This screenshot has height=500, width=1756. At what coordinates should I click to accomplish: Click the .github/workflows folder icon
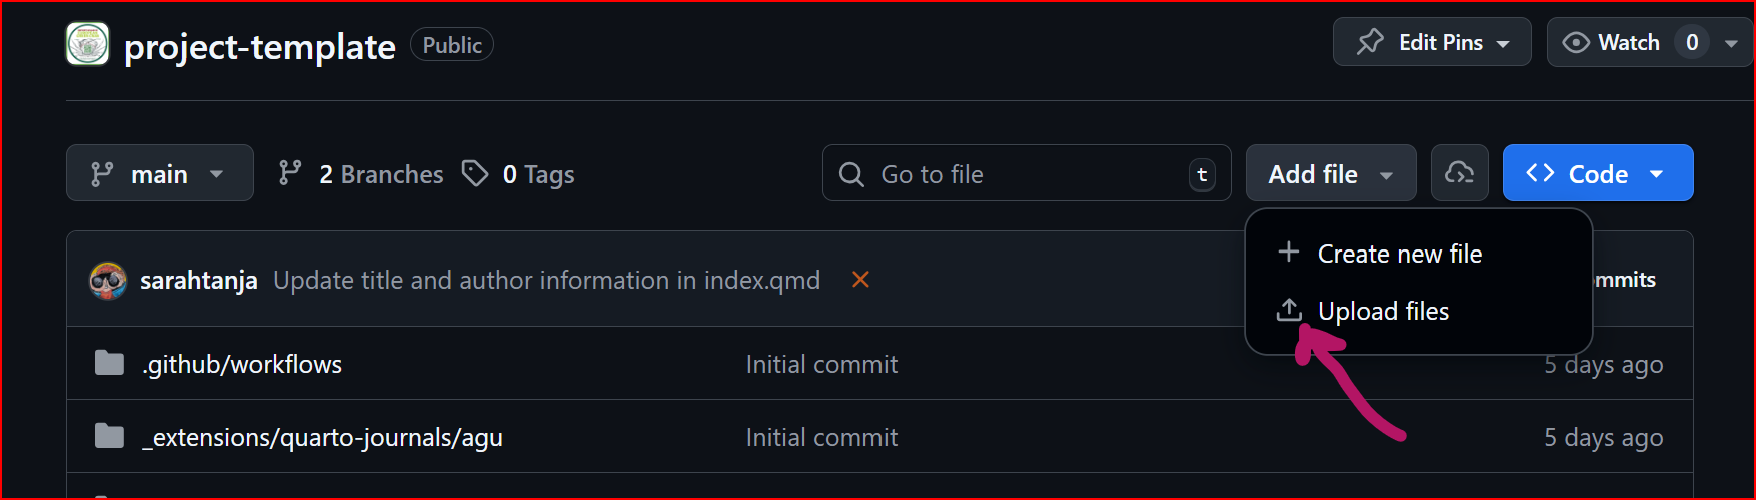pyautogui.click(x=109, y=363)
